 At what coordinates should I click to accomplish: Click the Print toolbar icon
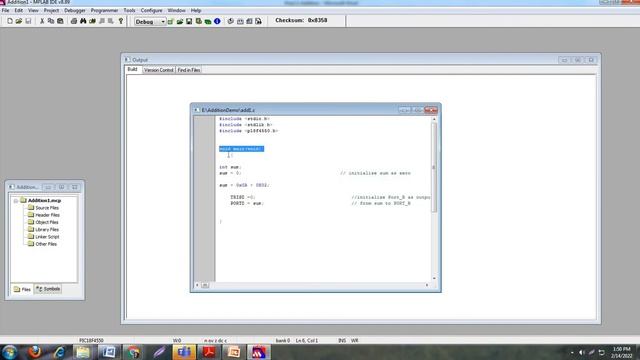coord(74,21)
